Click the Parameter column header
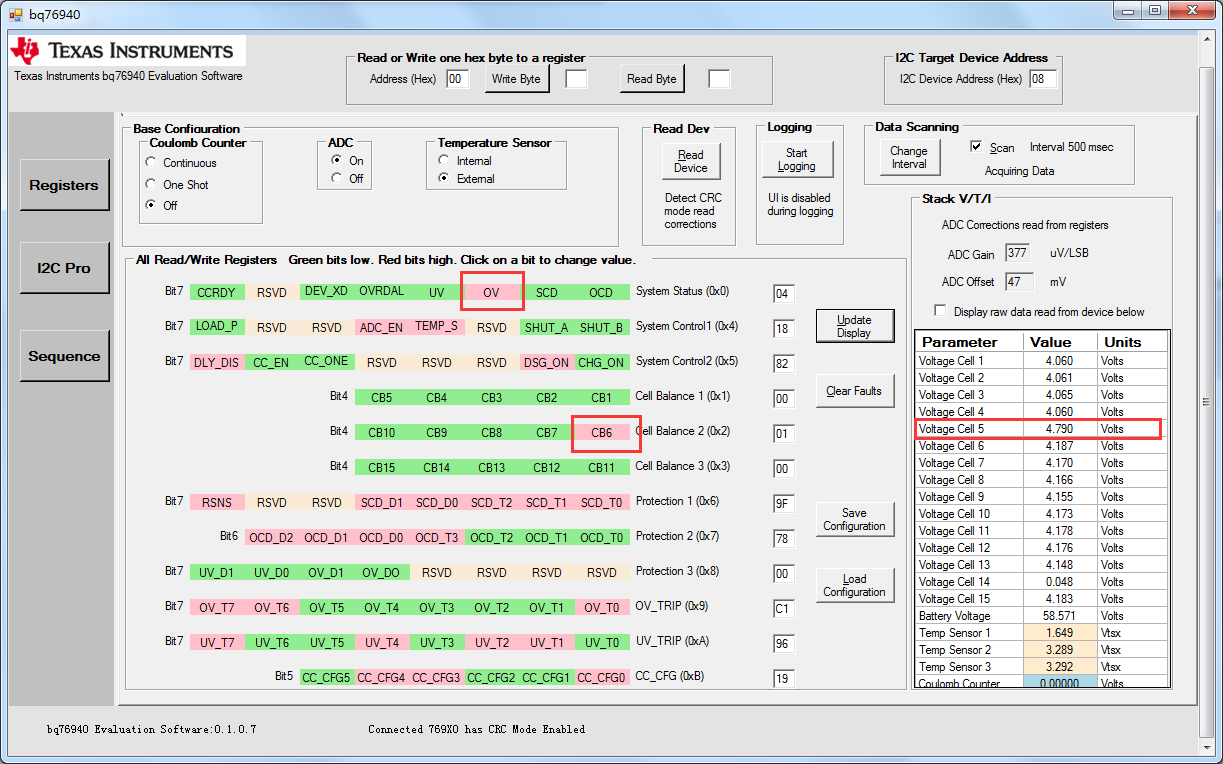1223x764 pixels. 971,342
